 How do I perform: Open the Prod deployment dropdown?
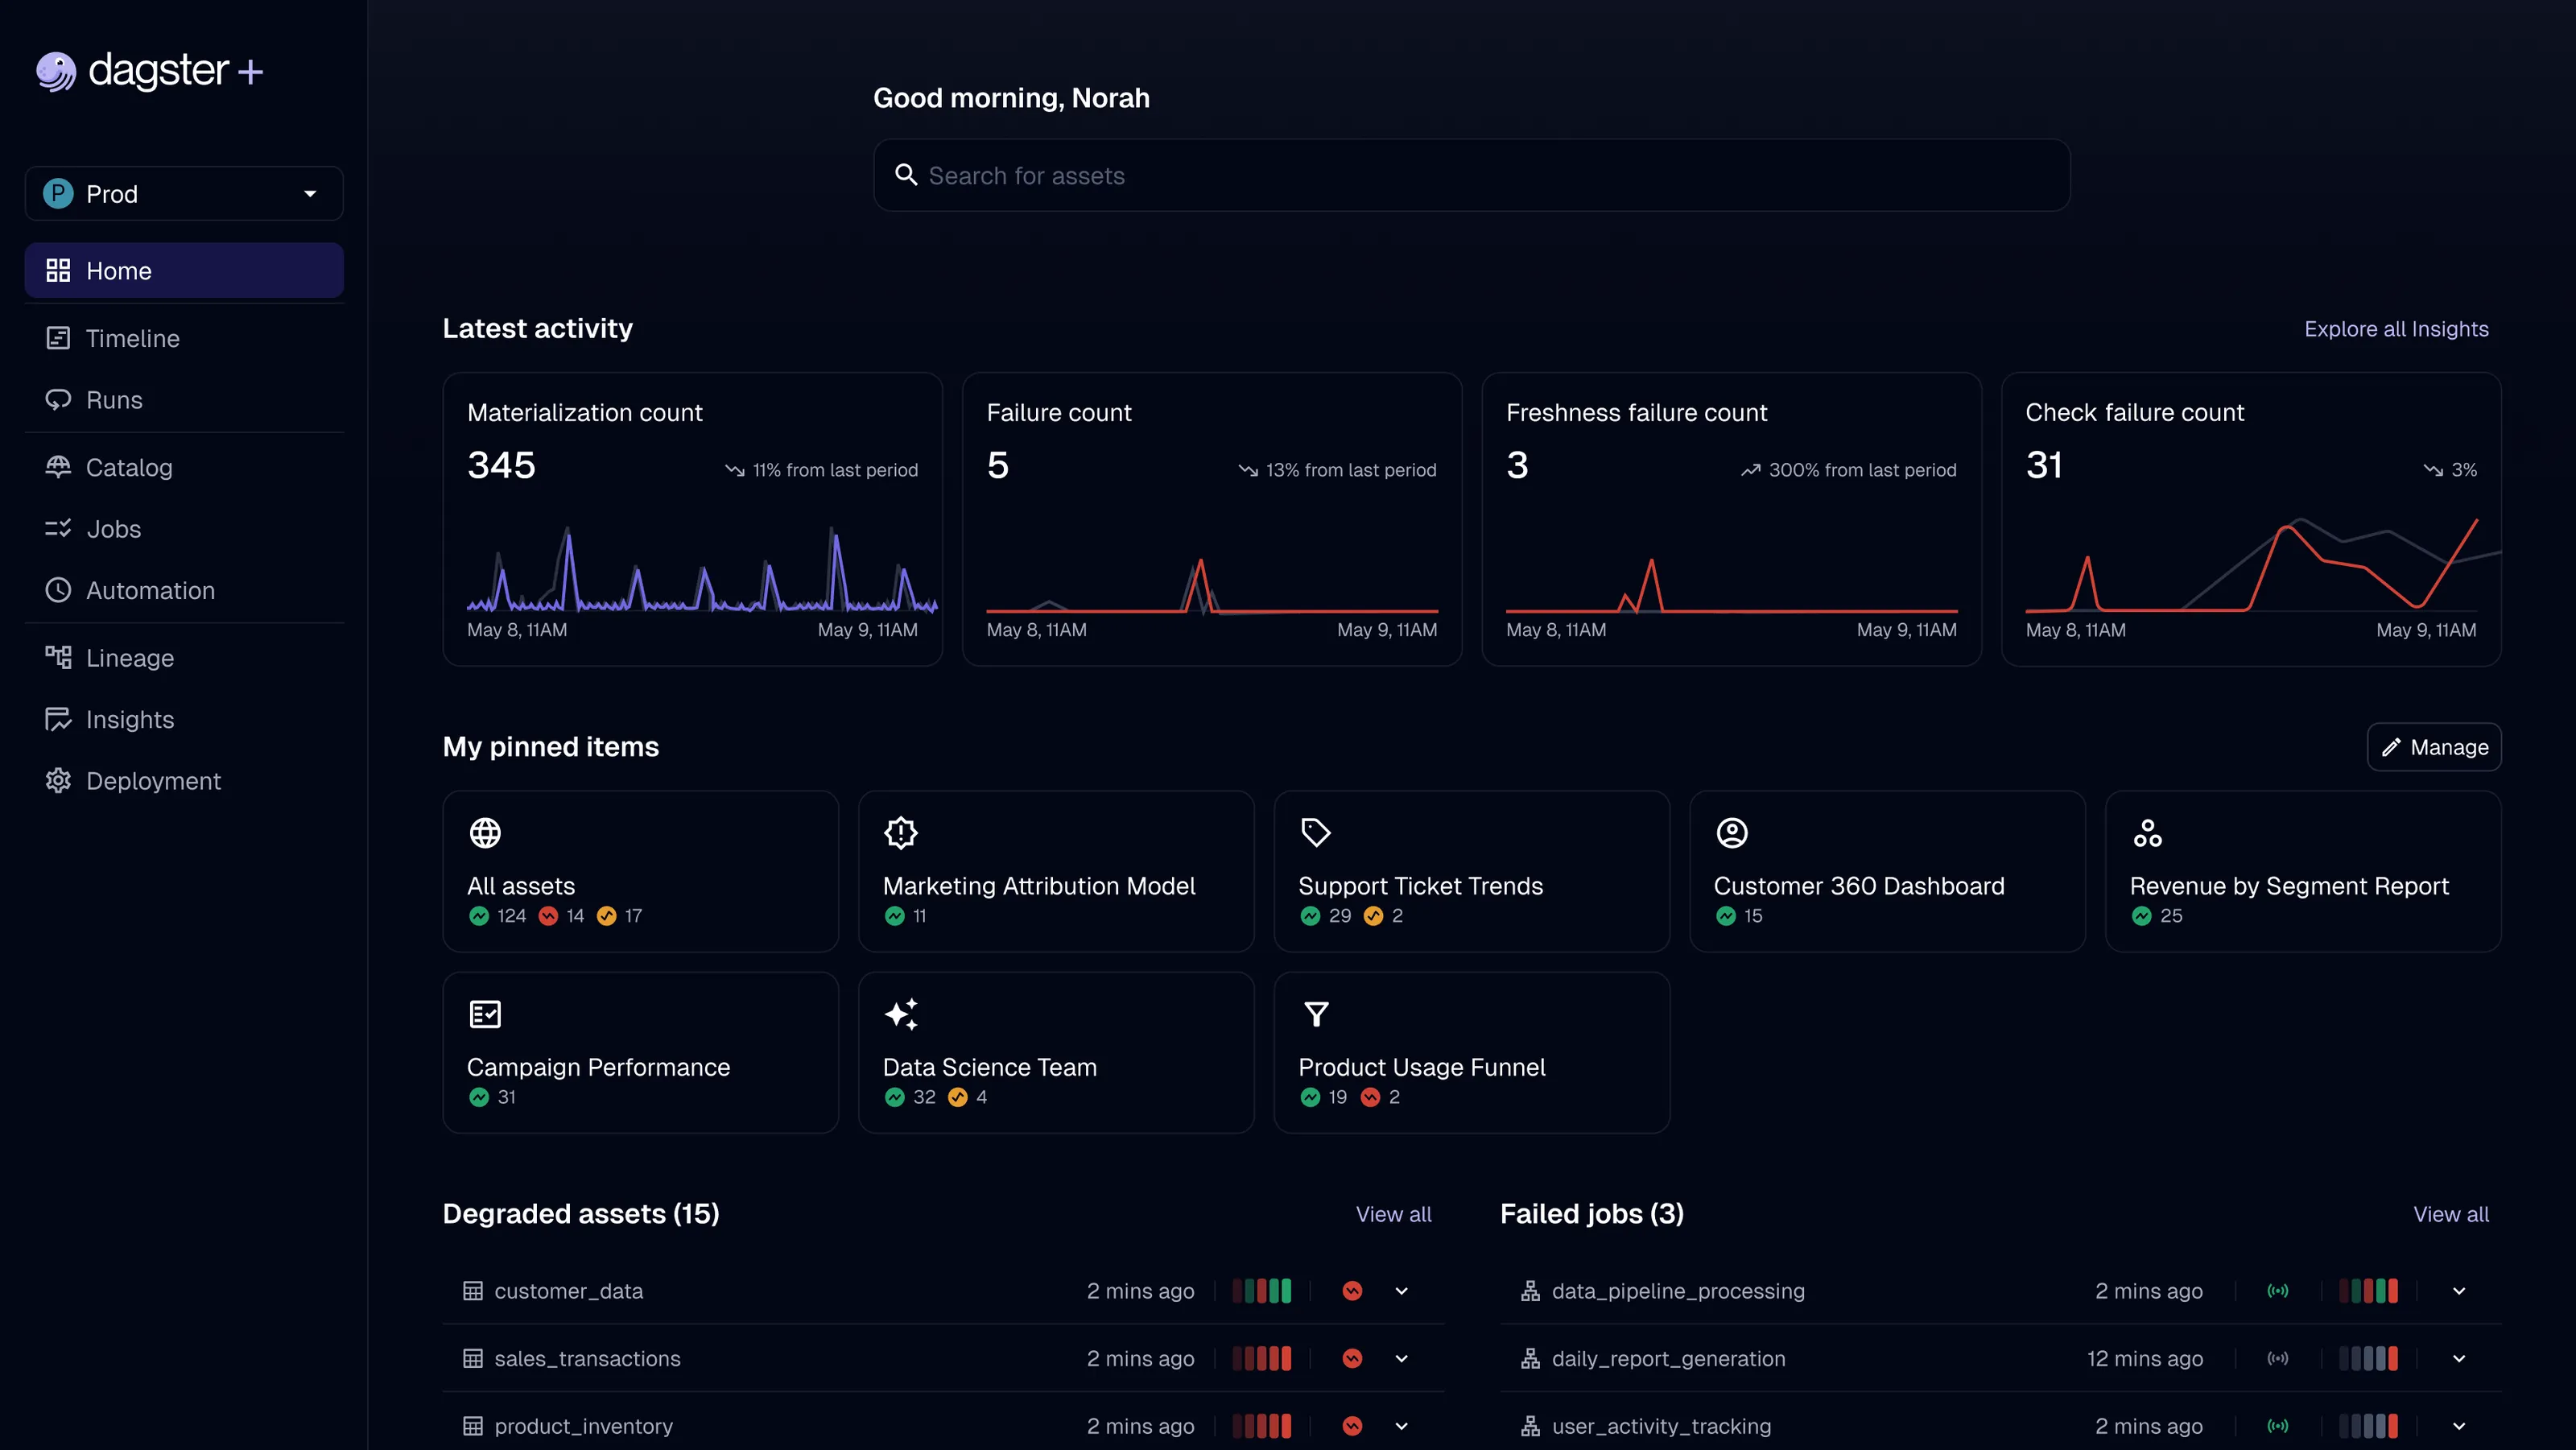pyautogui.click(x=184, y=194)
